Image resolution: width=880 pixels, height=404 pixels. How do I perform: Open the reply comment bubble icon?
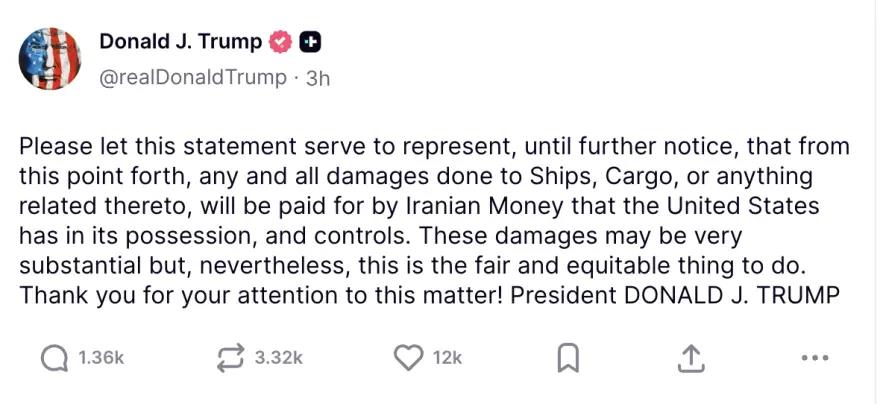[56, 357]
